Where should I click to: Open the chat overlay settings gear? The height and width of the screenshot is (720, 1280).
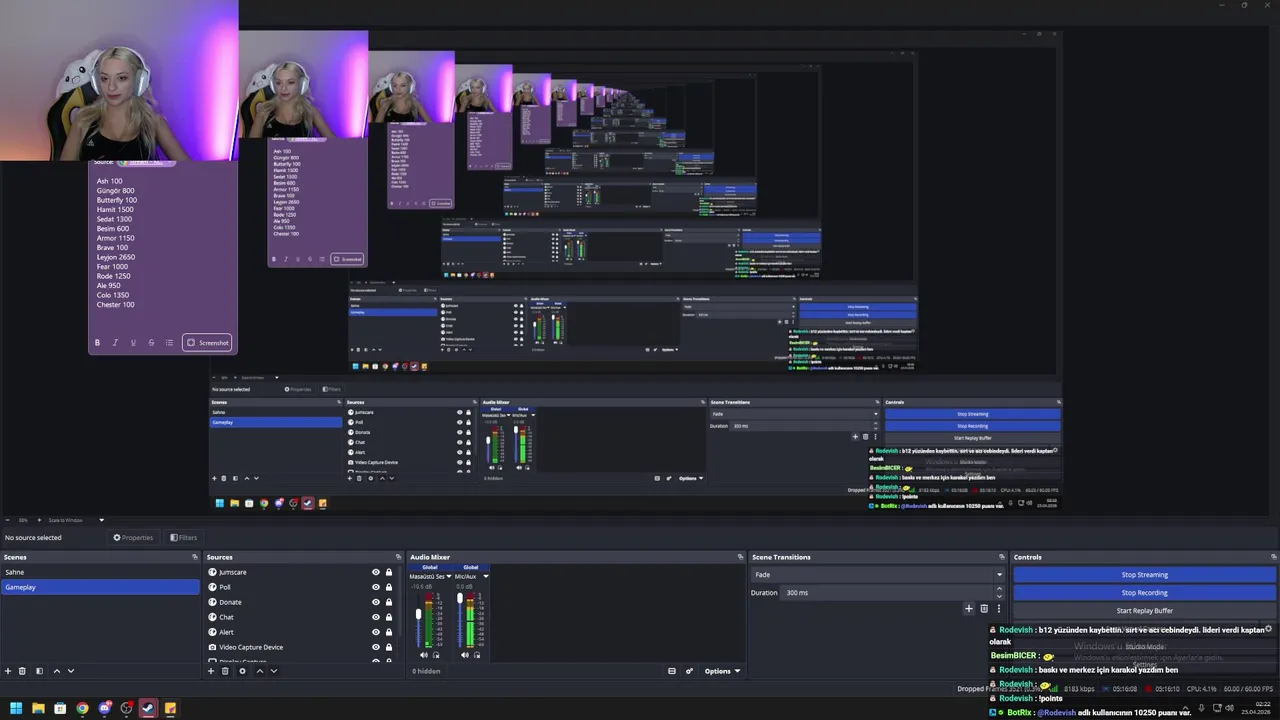click(x=1268, y=629)
